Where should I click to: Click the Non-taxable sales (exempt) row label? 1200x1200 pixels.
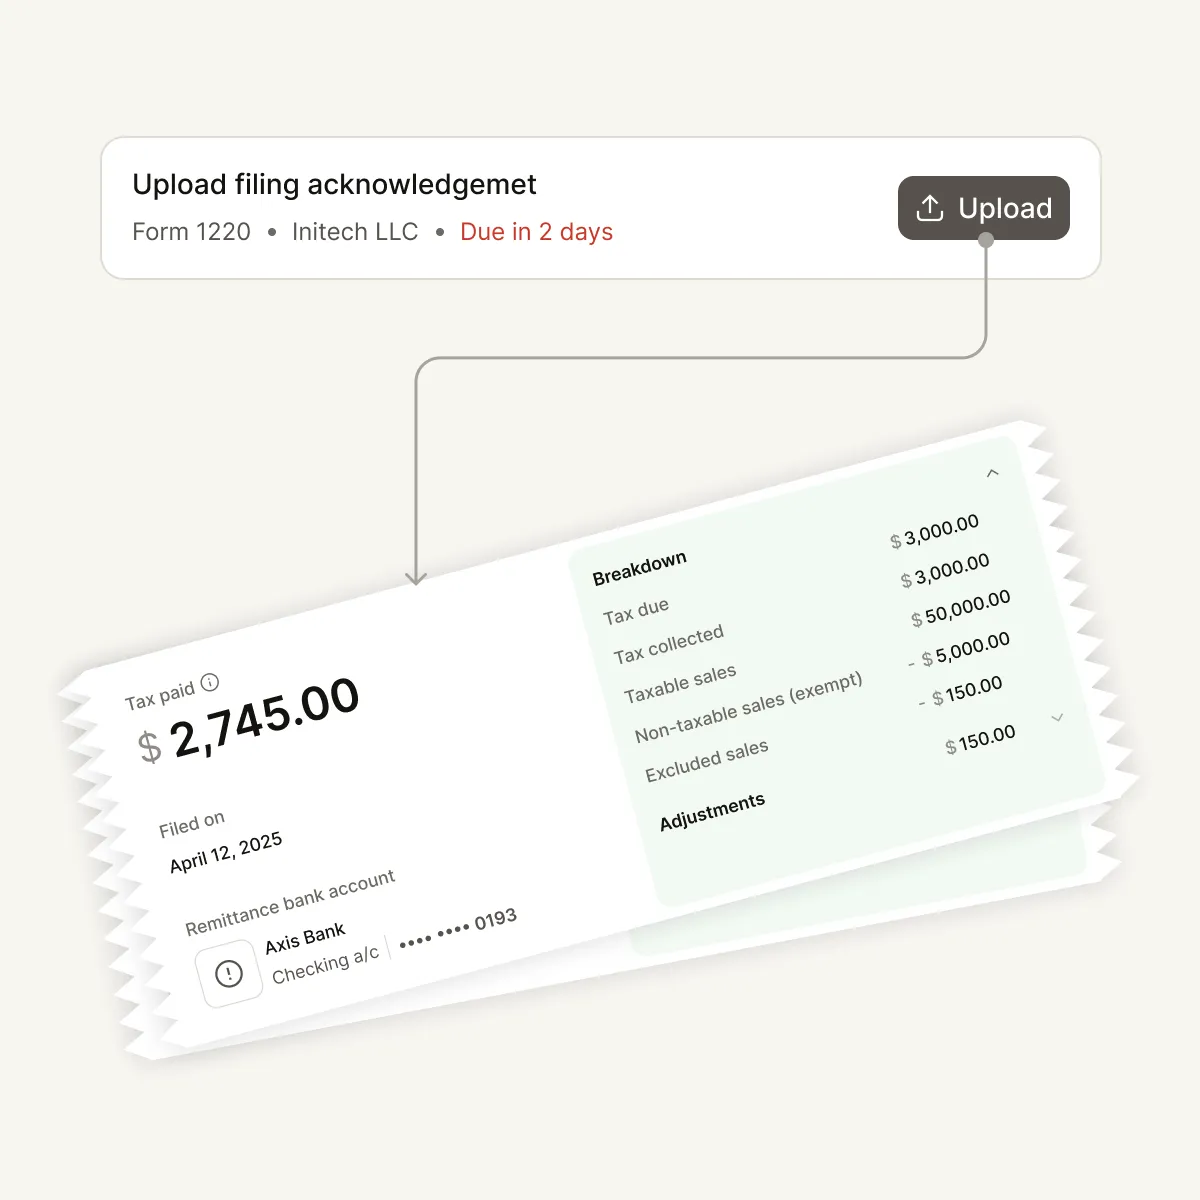pos(748,707)
